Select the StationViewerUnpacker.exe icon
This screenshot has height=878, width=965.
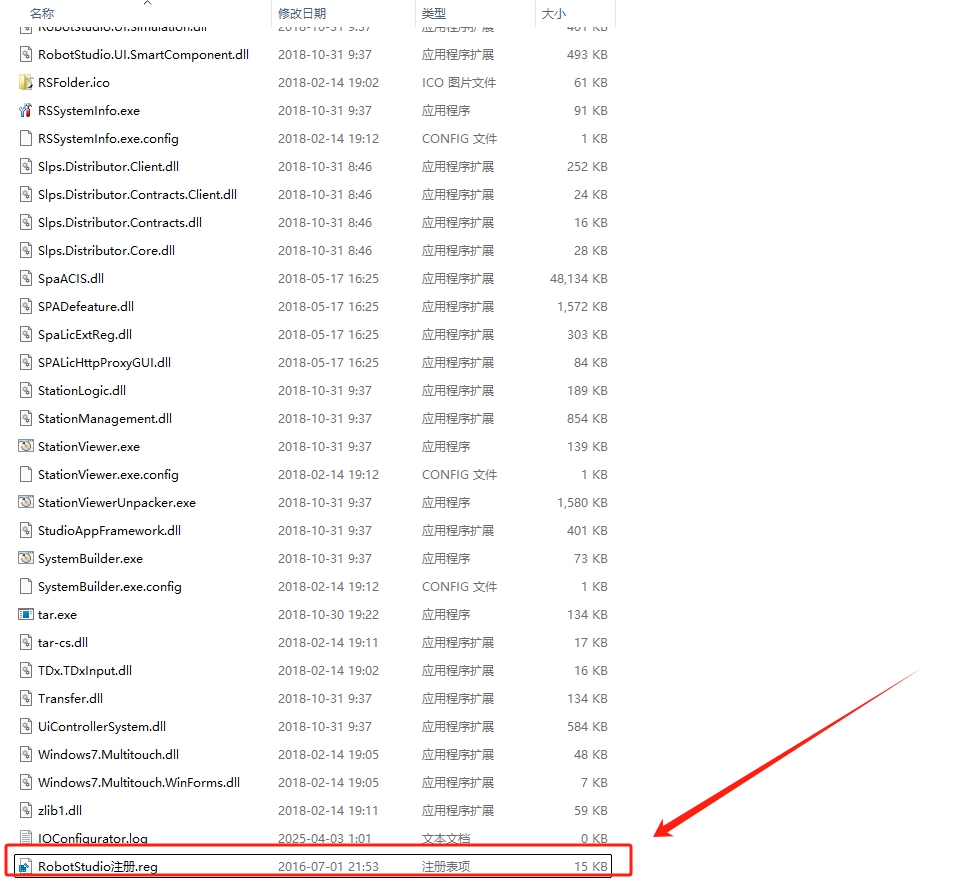click(26, 502)
